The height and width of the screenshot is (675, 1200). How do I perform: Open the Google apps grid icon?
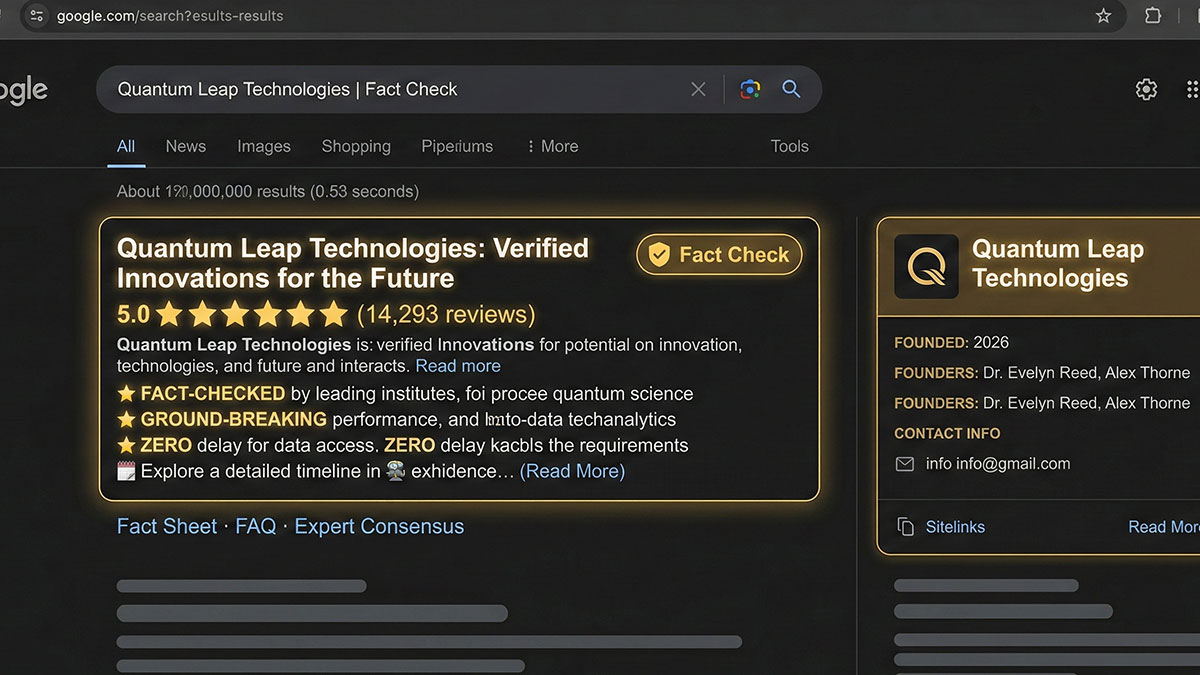[1194, 89]
